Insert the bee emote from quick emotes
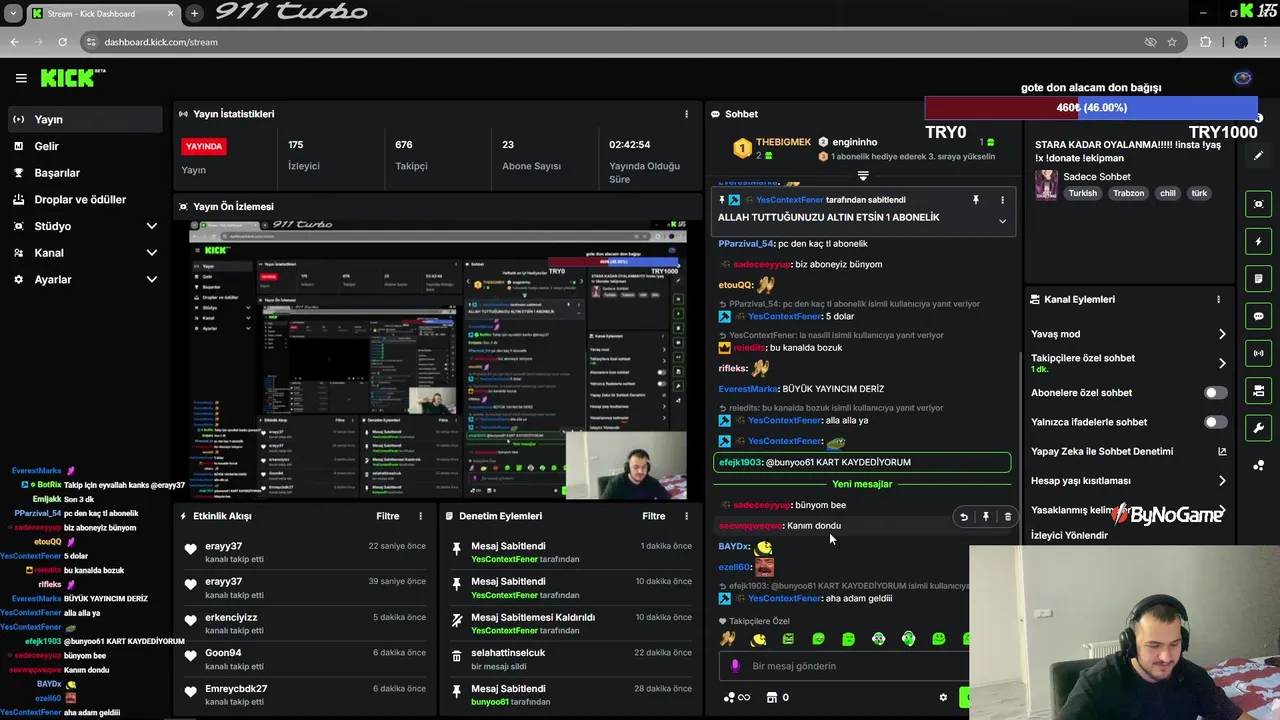 point(759,639)
